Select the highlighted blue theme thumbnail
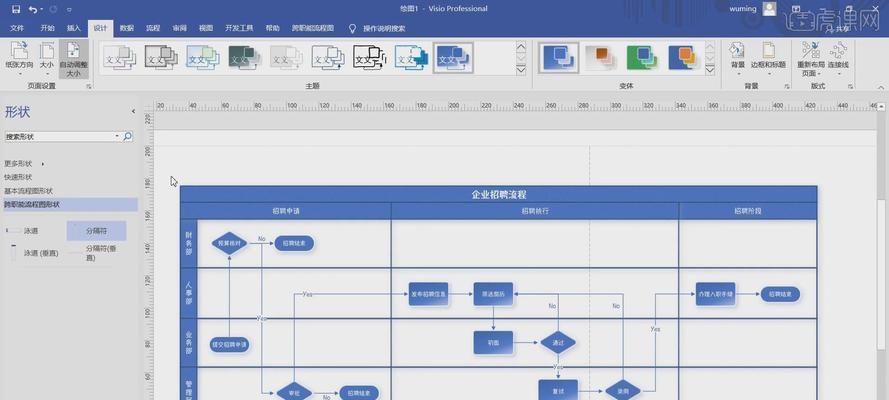 coord(453,58)
